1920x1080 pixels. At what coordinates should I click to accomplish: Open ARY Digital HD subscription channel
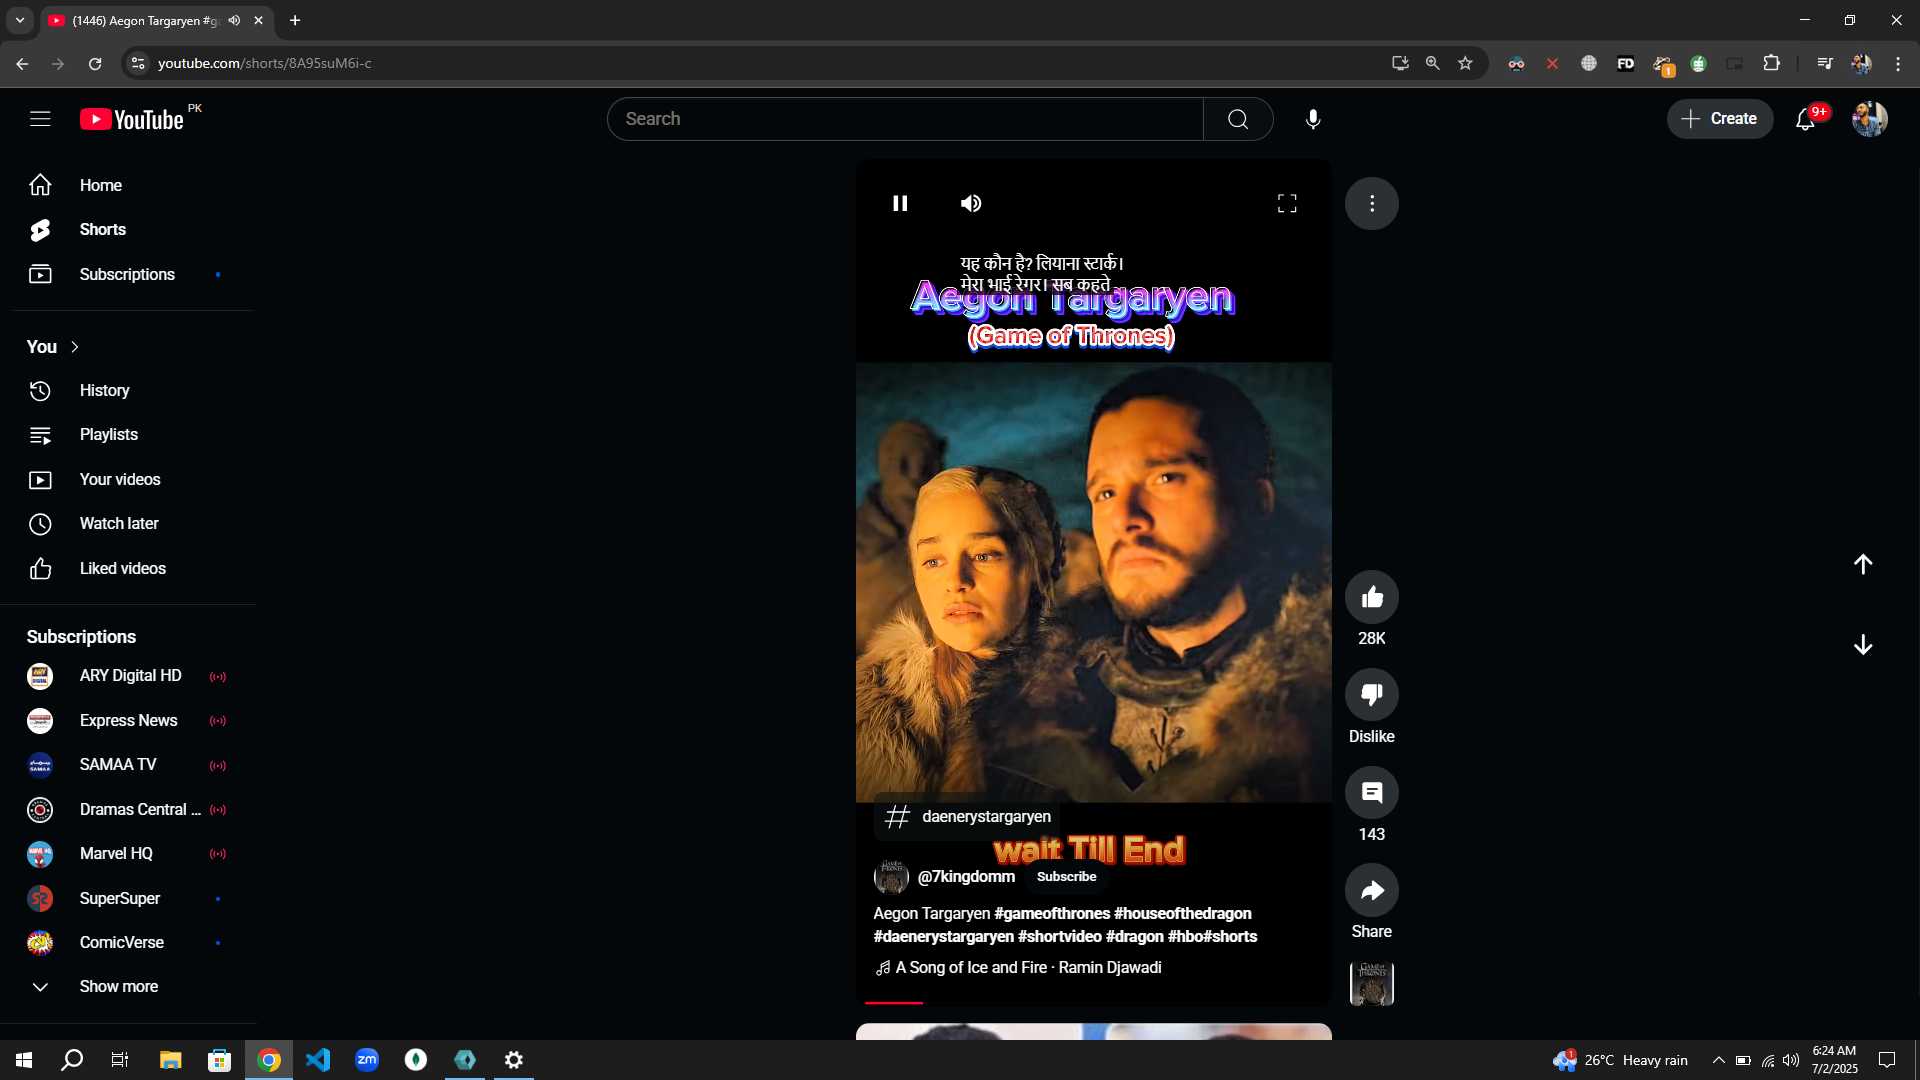tap(126, 676)
